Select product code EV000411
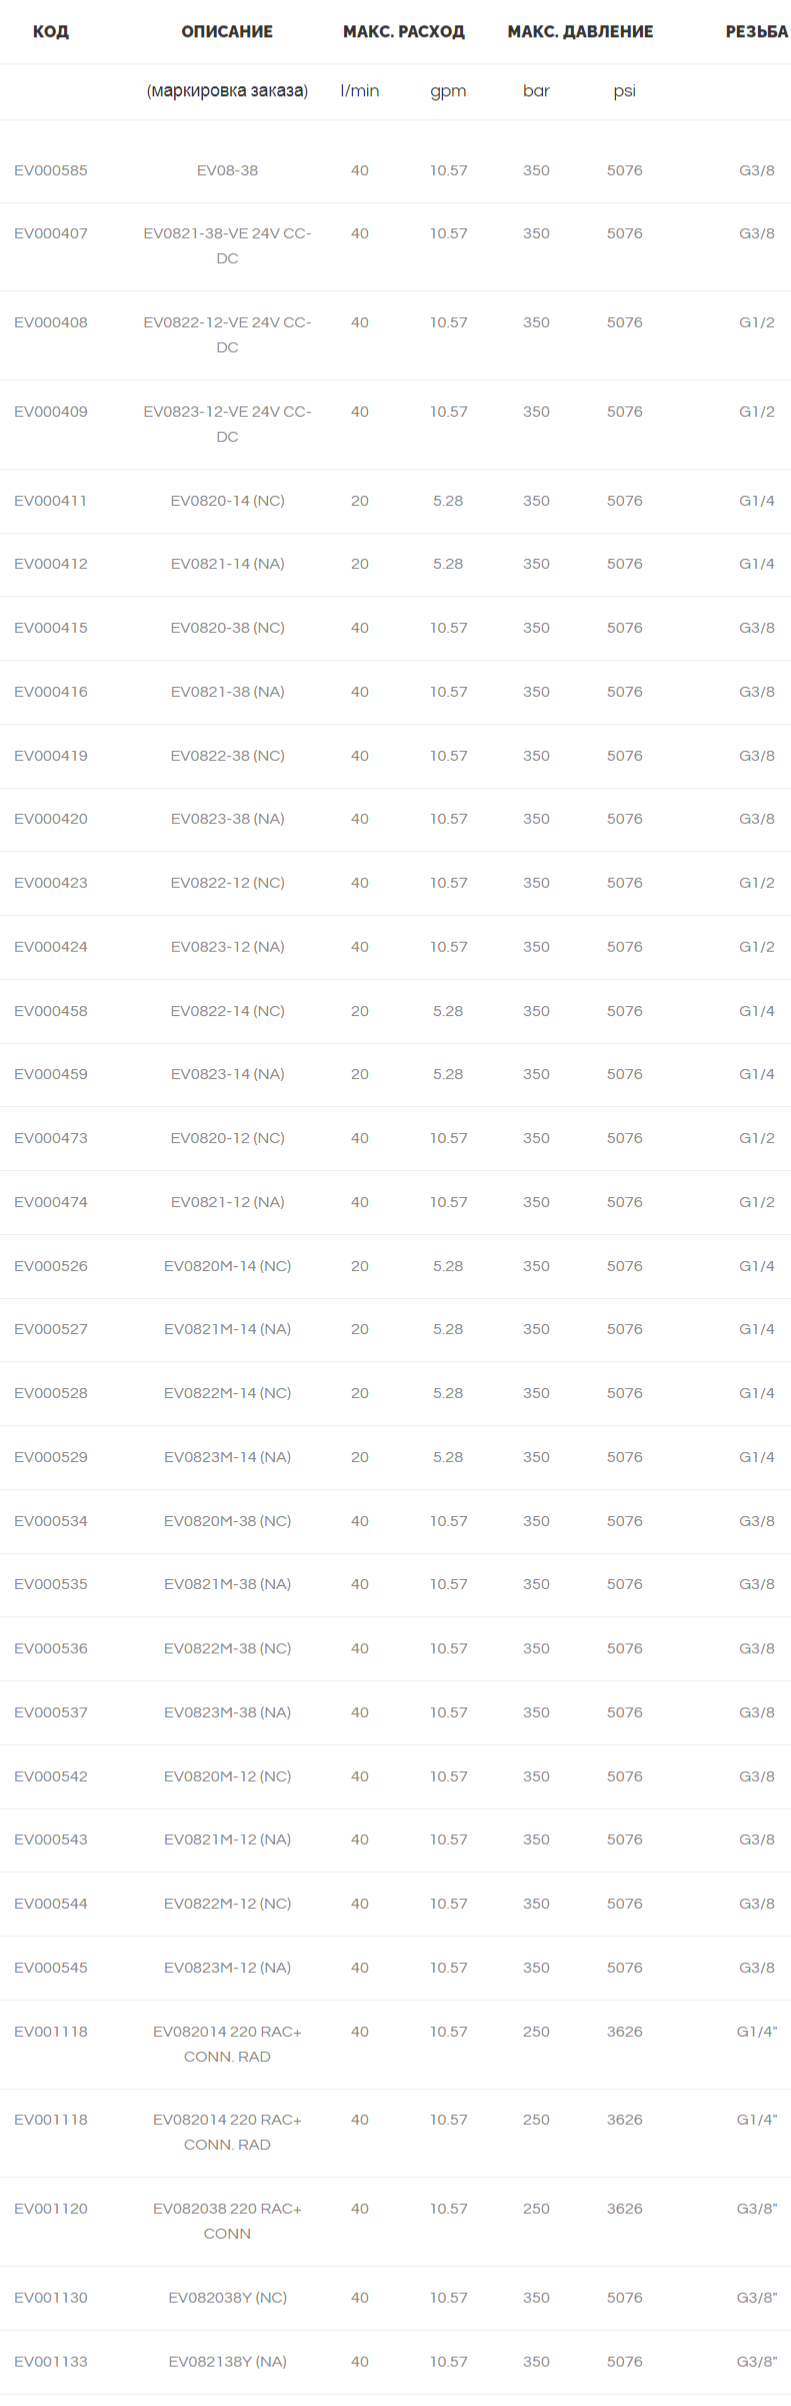Image resolution: width=791 pixels, height=2406 pixels. pos(51,501)
